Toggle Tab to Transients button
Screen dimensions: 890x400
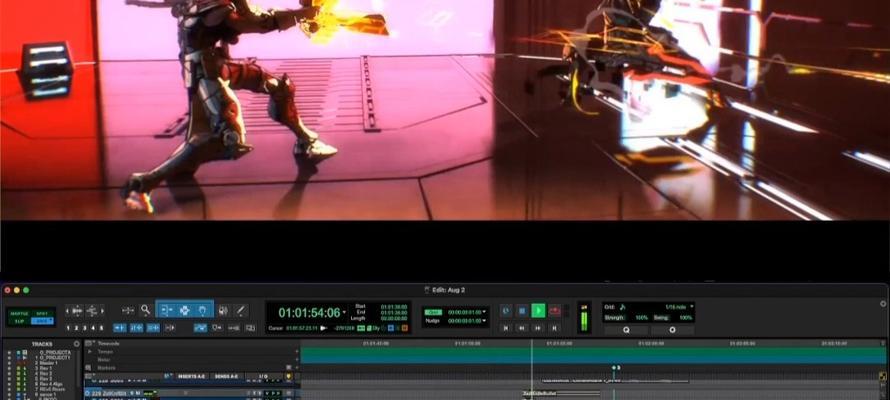click(x=120, y=327)
